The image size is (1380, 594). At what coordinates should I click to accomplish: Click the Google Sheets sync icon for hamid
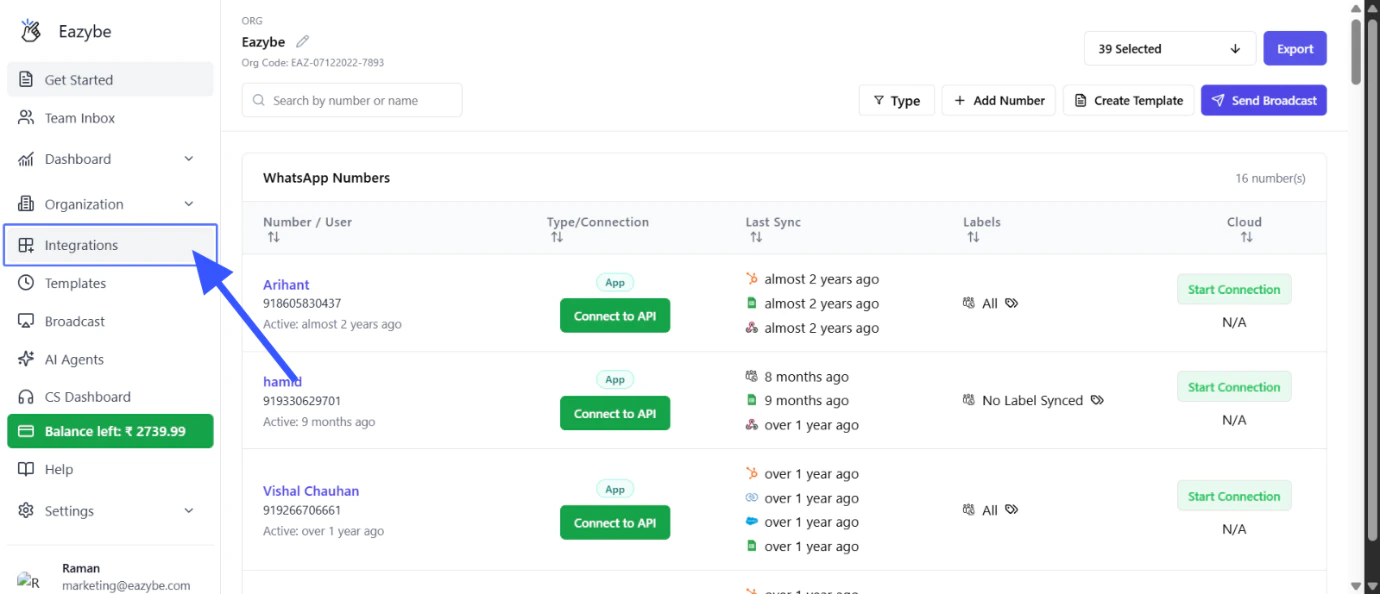[752, 400]
